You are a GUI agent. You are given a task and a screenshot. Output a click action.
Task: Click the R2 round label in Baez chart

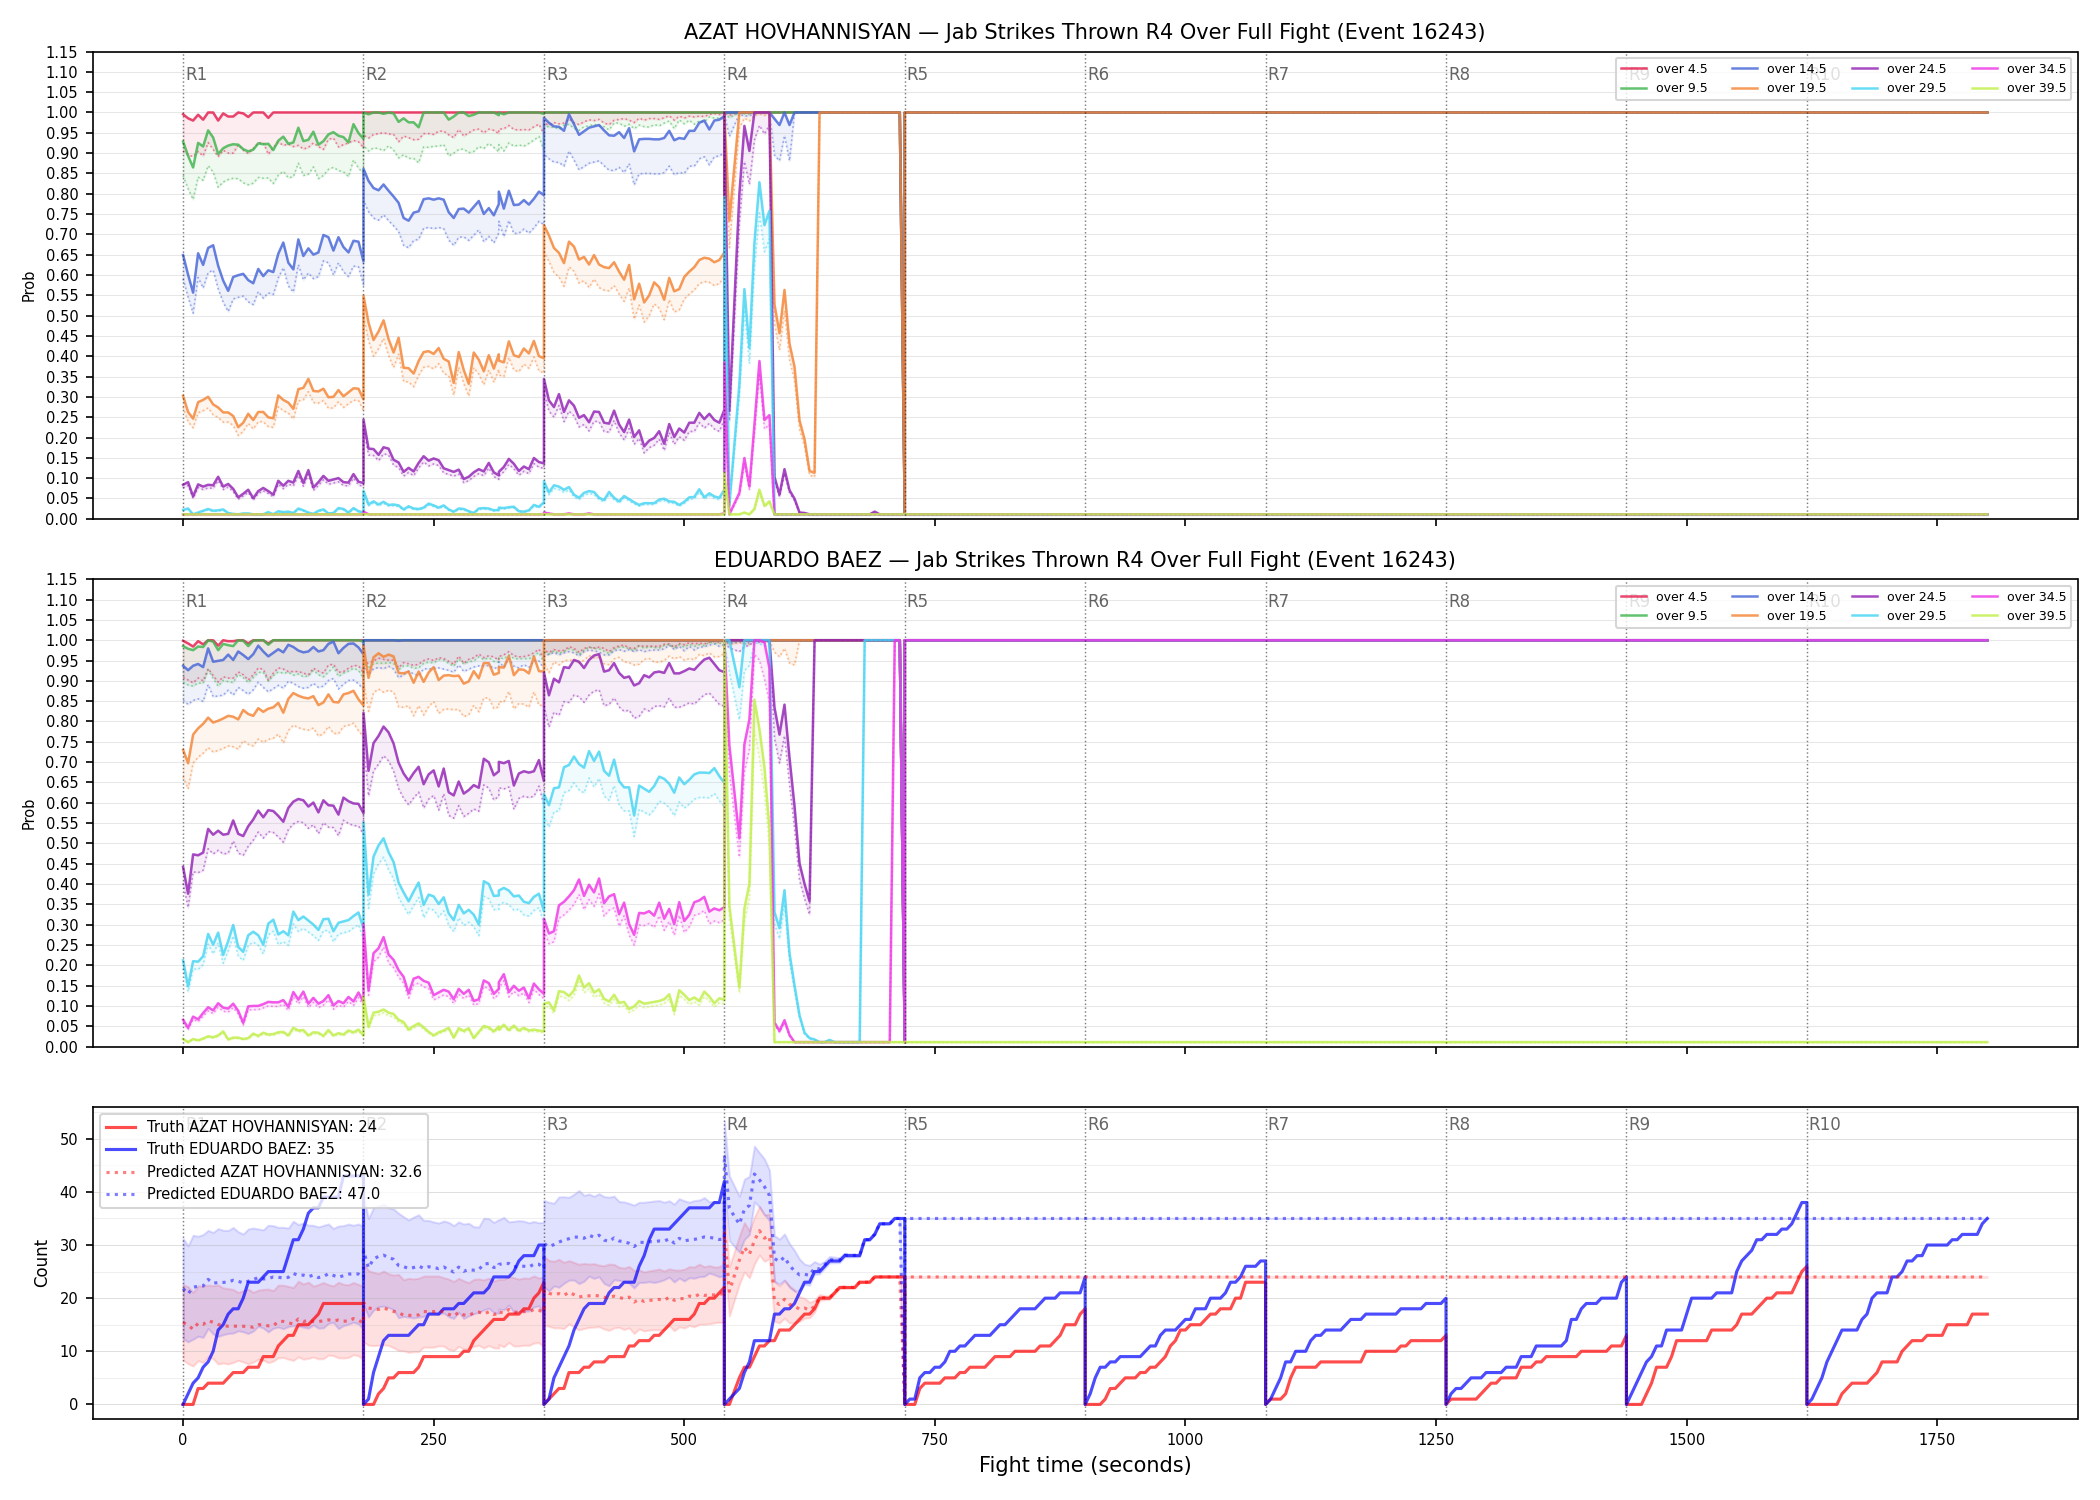[x=376, y=601]
